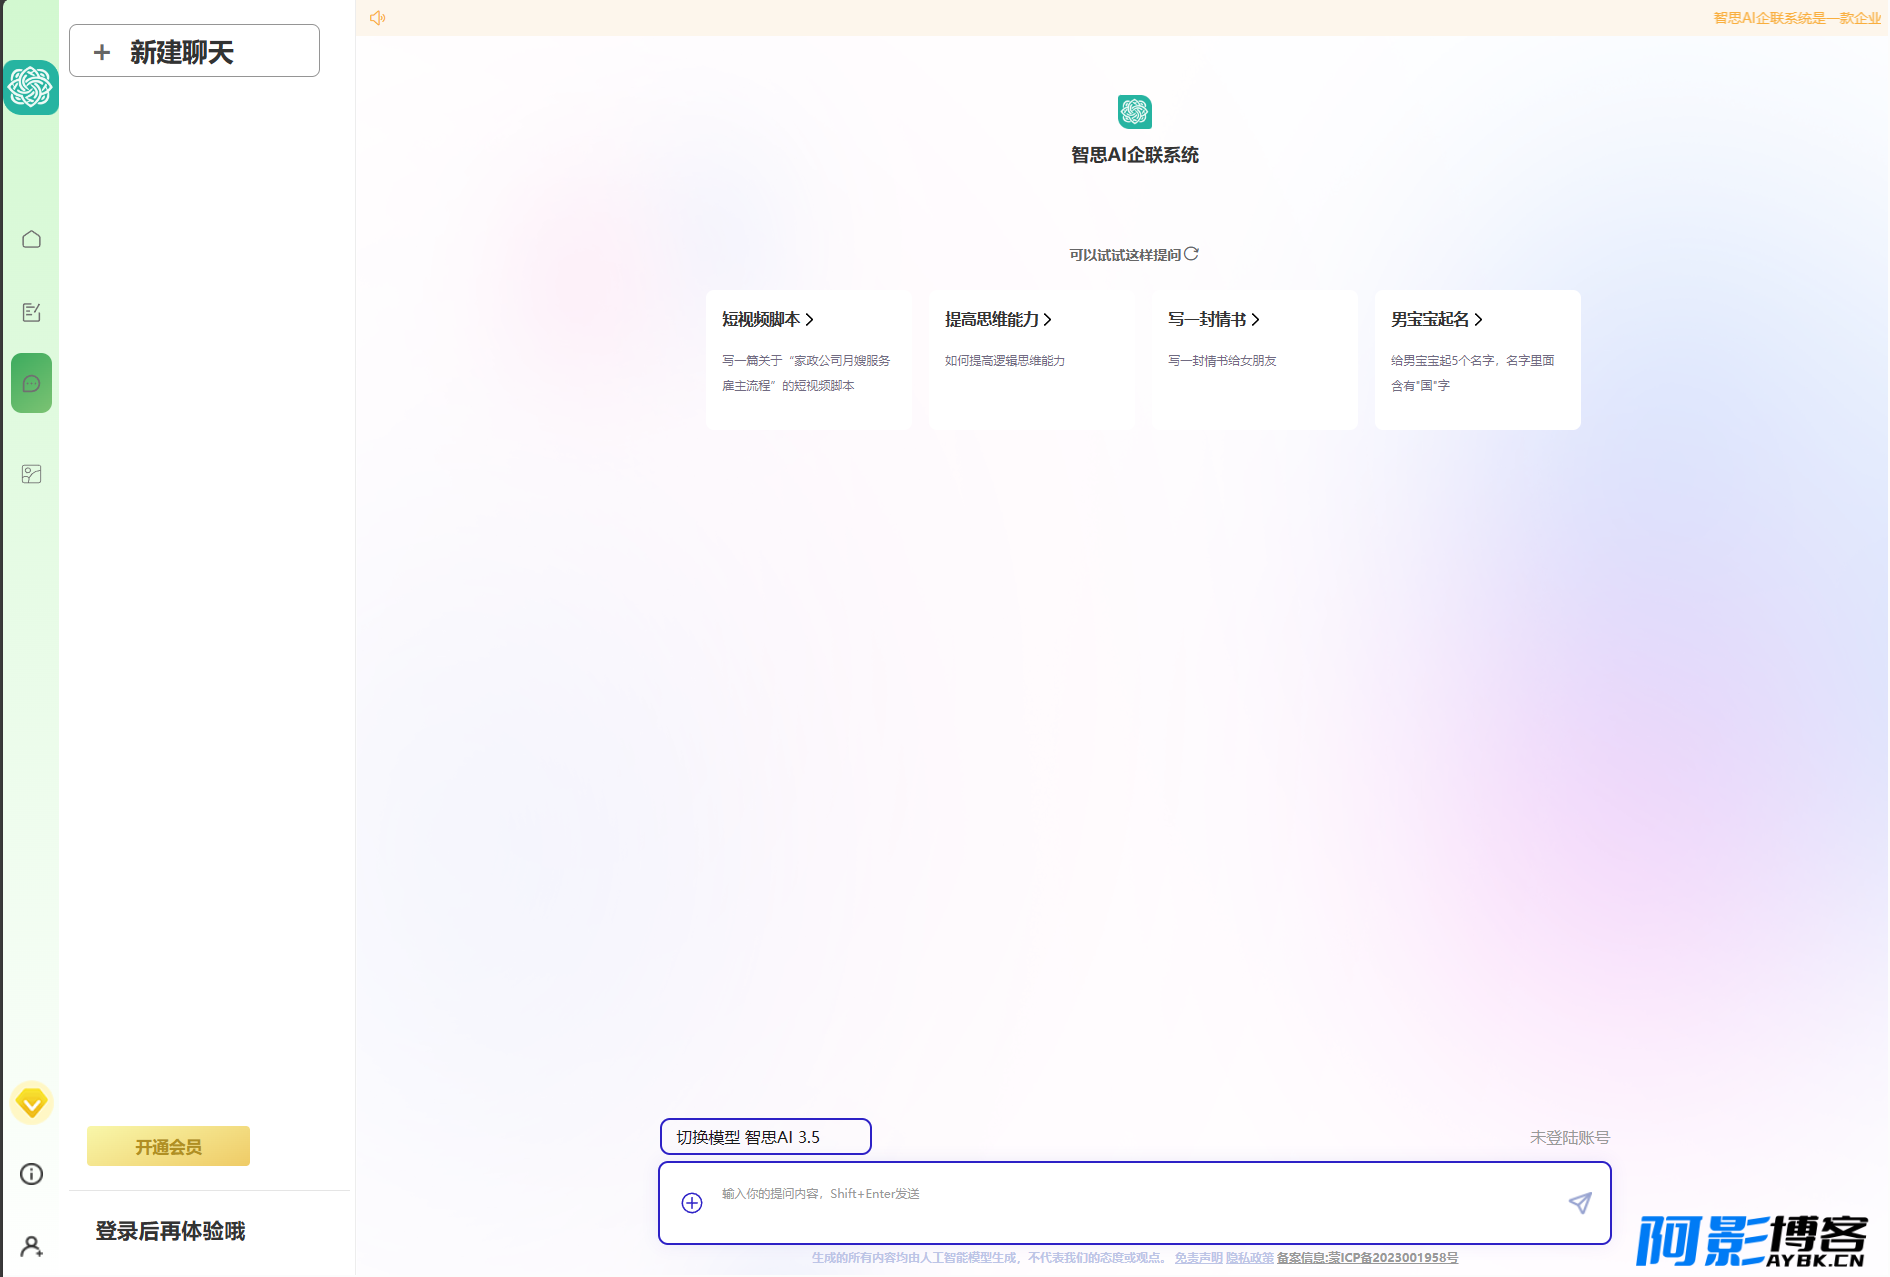Click the paper plane send icon
Viewport: 1890px width, 1277px height.
click(1580, 1203)
